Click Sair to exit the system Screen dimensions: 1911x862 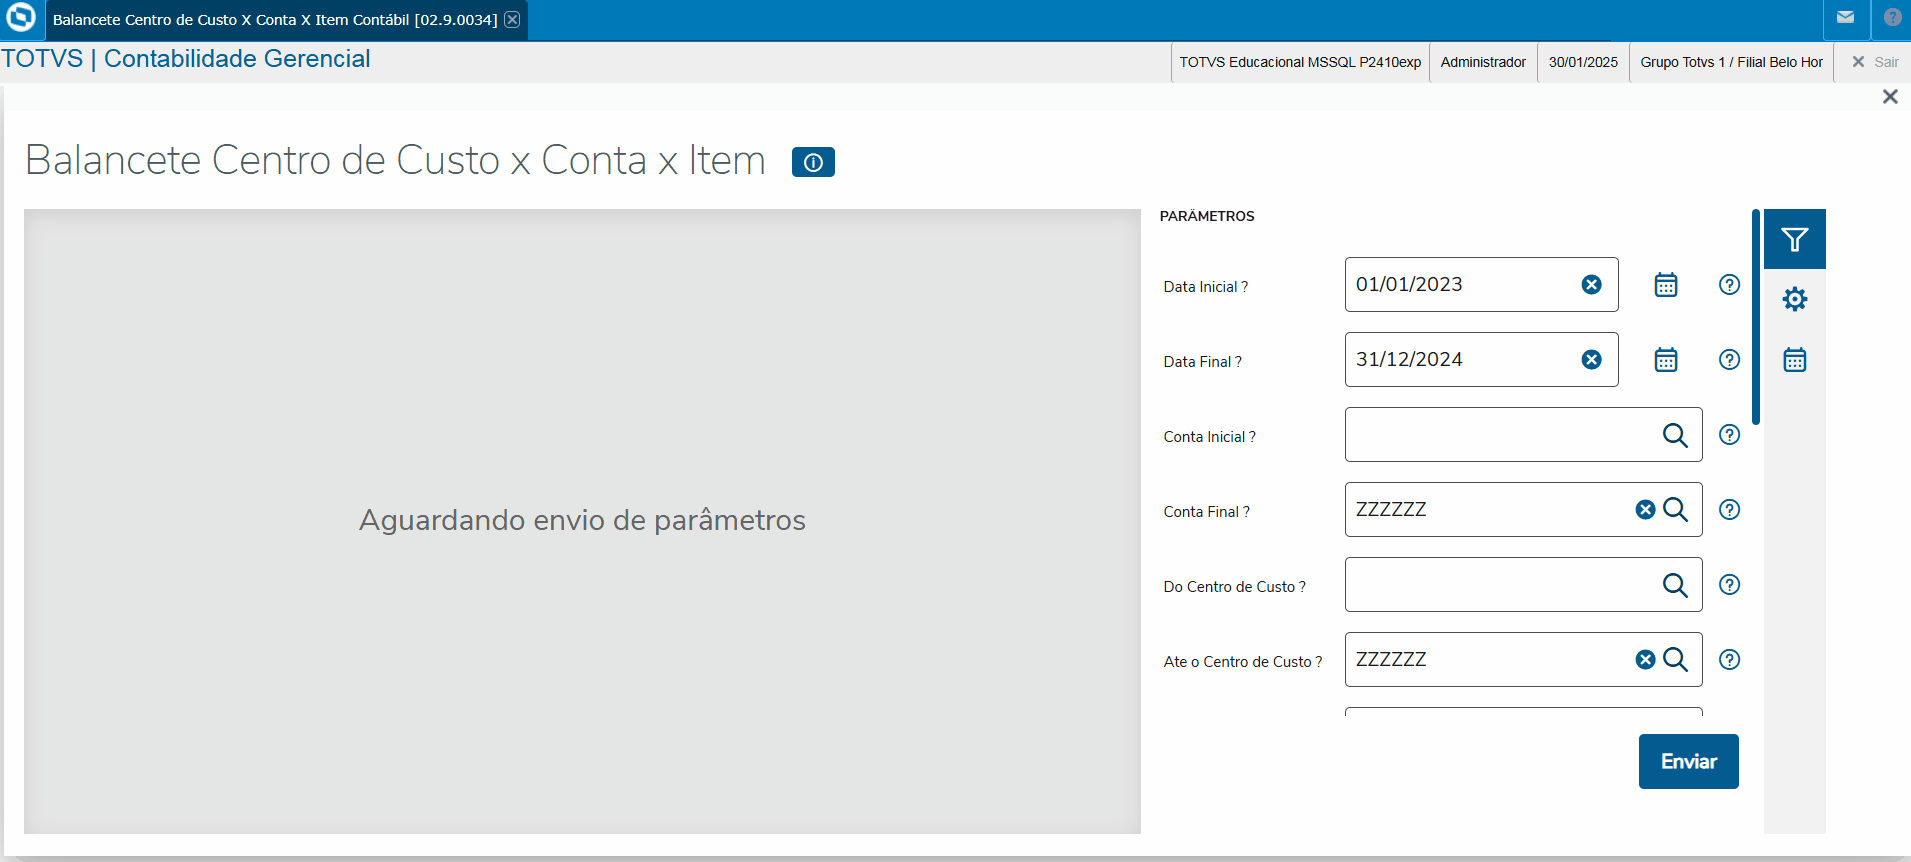pos(1875,62)
